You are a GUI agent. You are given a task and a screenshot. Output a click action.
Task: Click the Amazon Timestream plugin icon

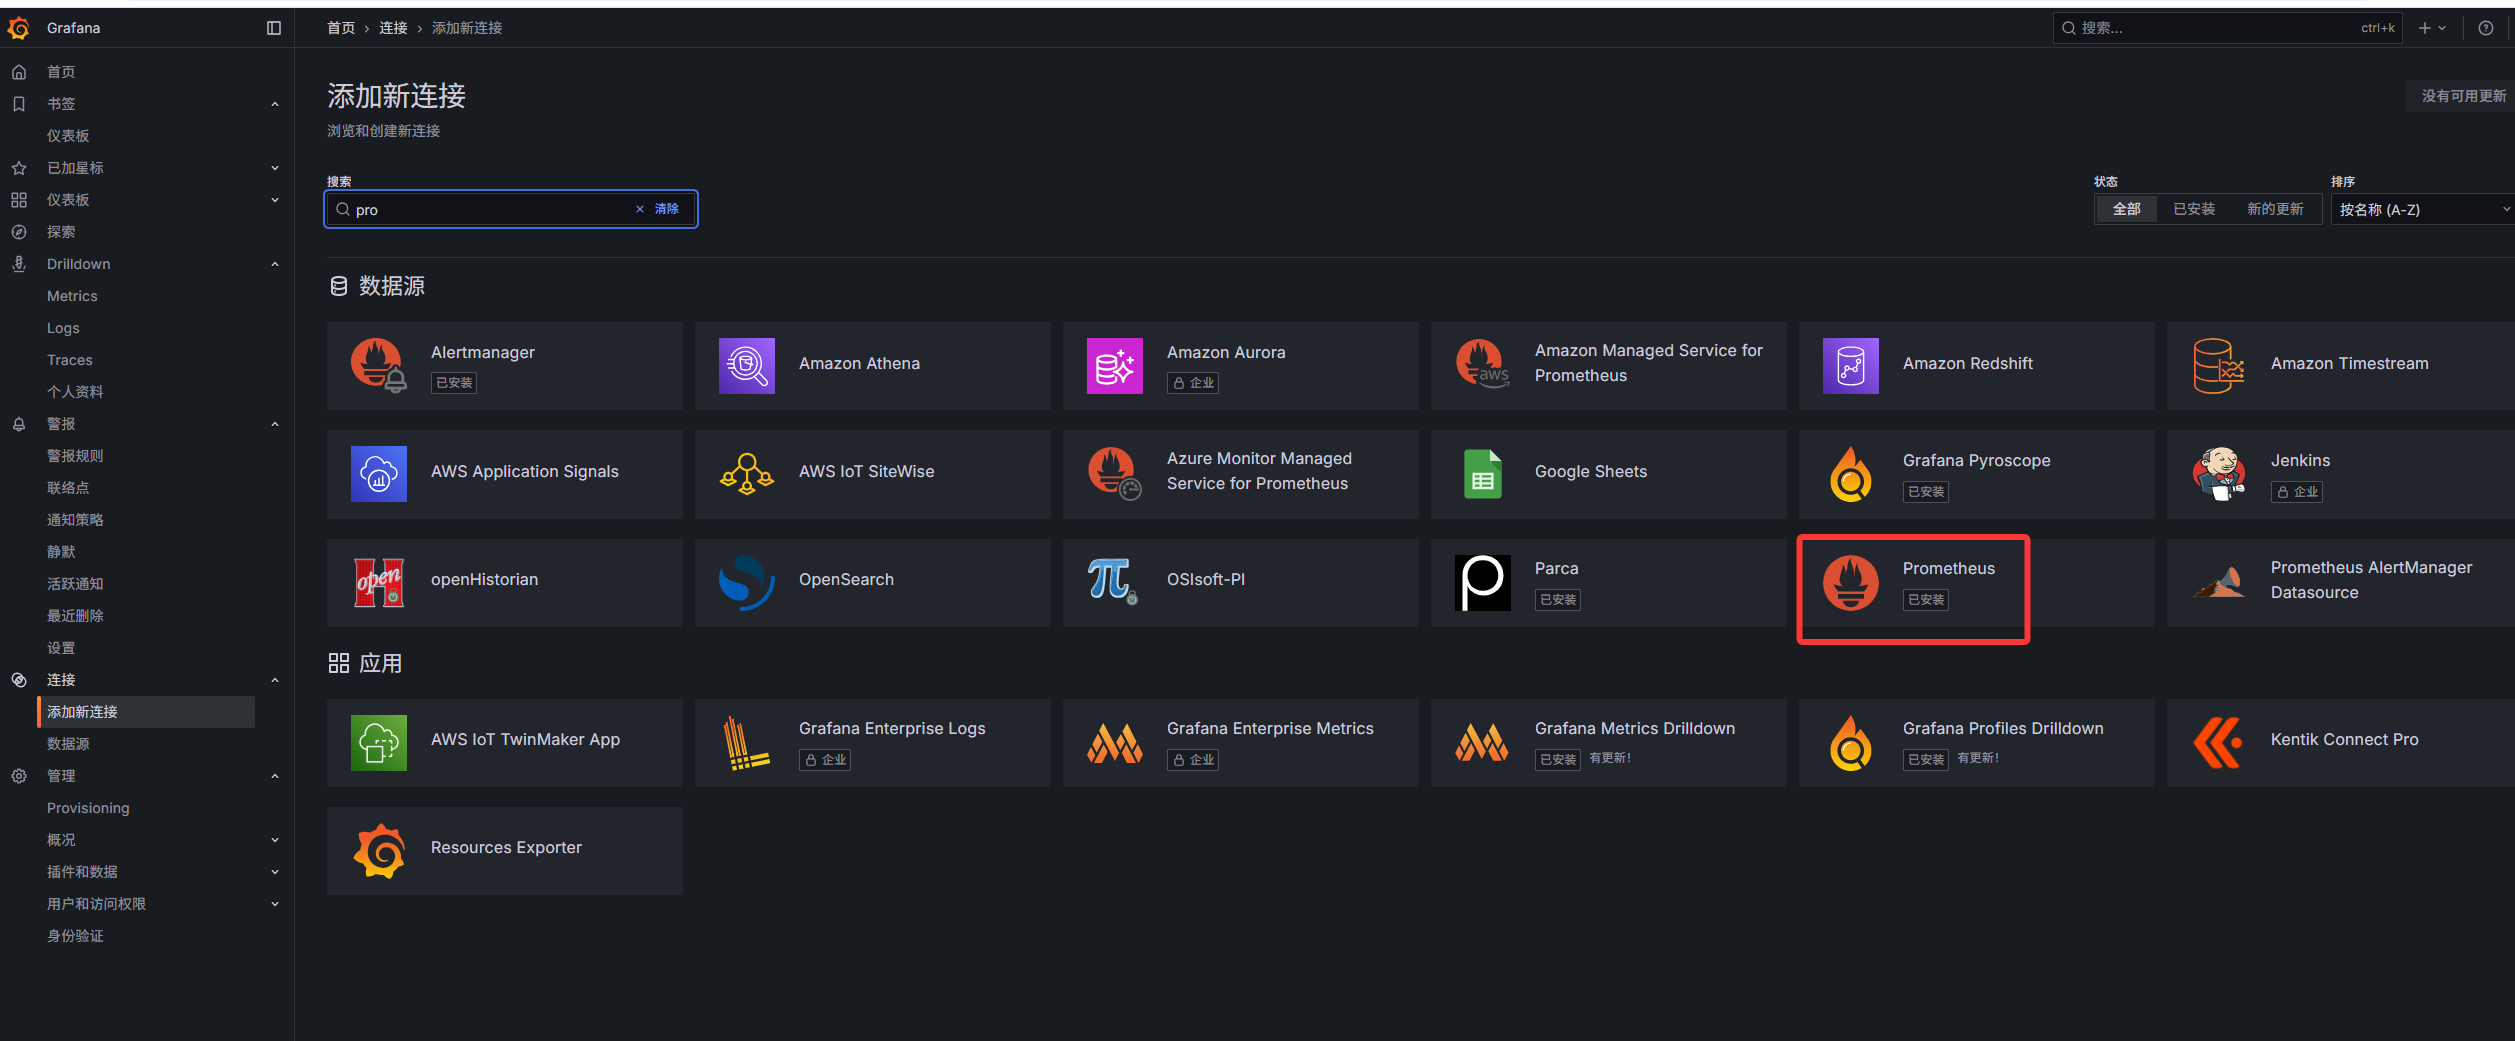point(2219,365)
